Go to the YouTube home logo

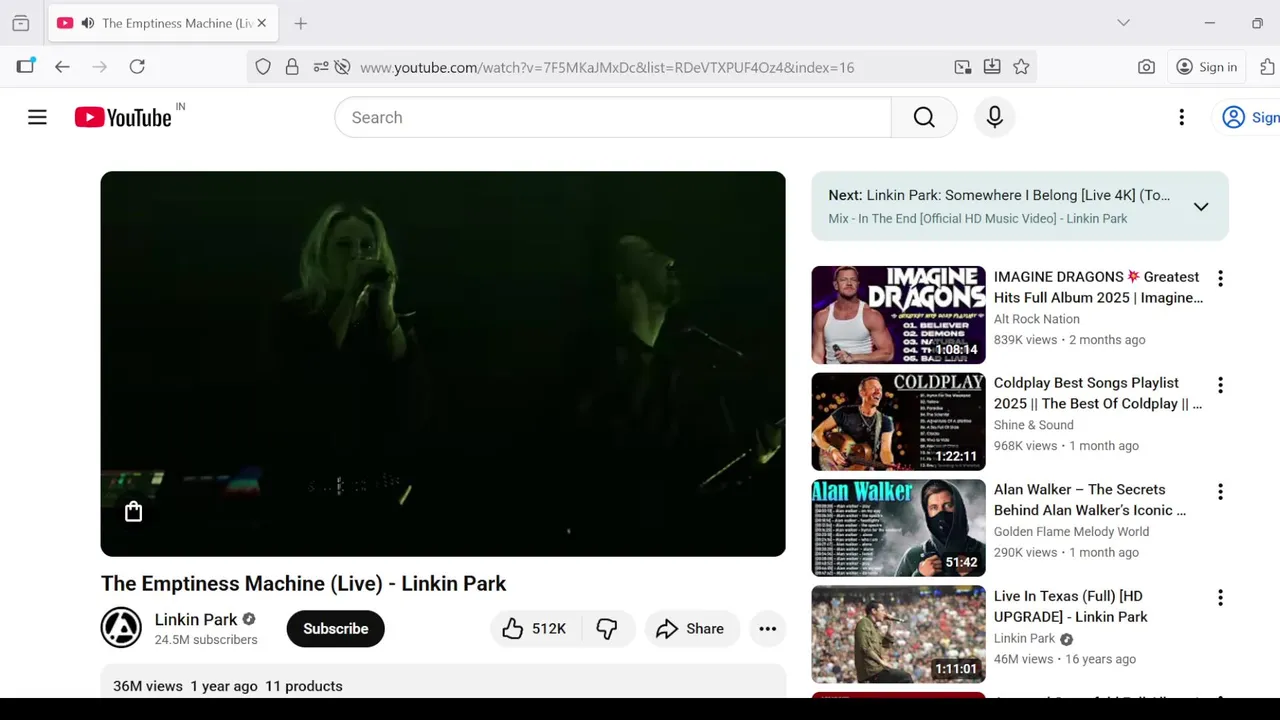click(x=123, y=117)
